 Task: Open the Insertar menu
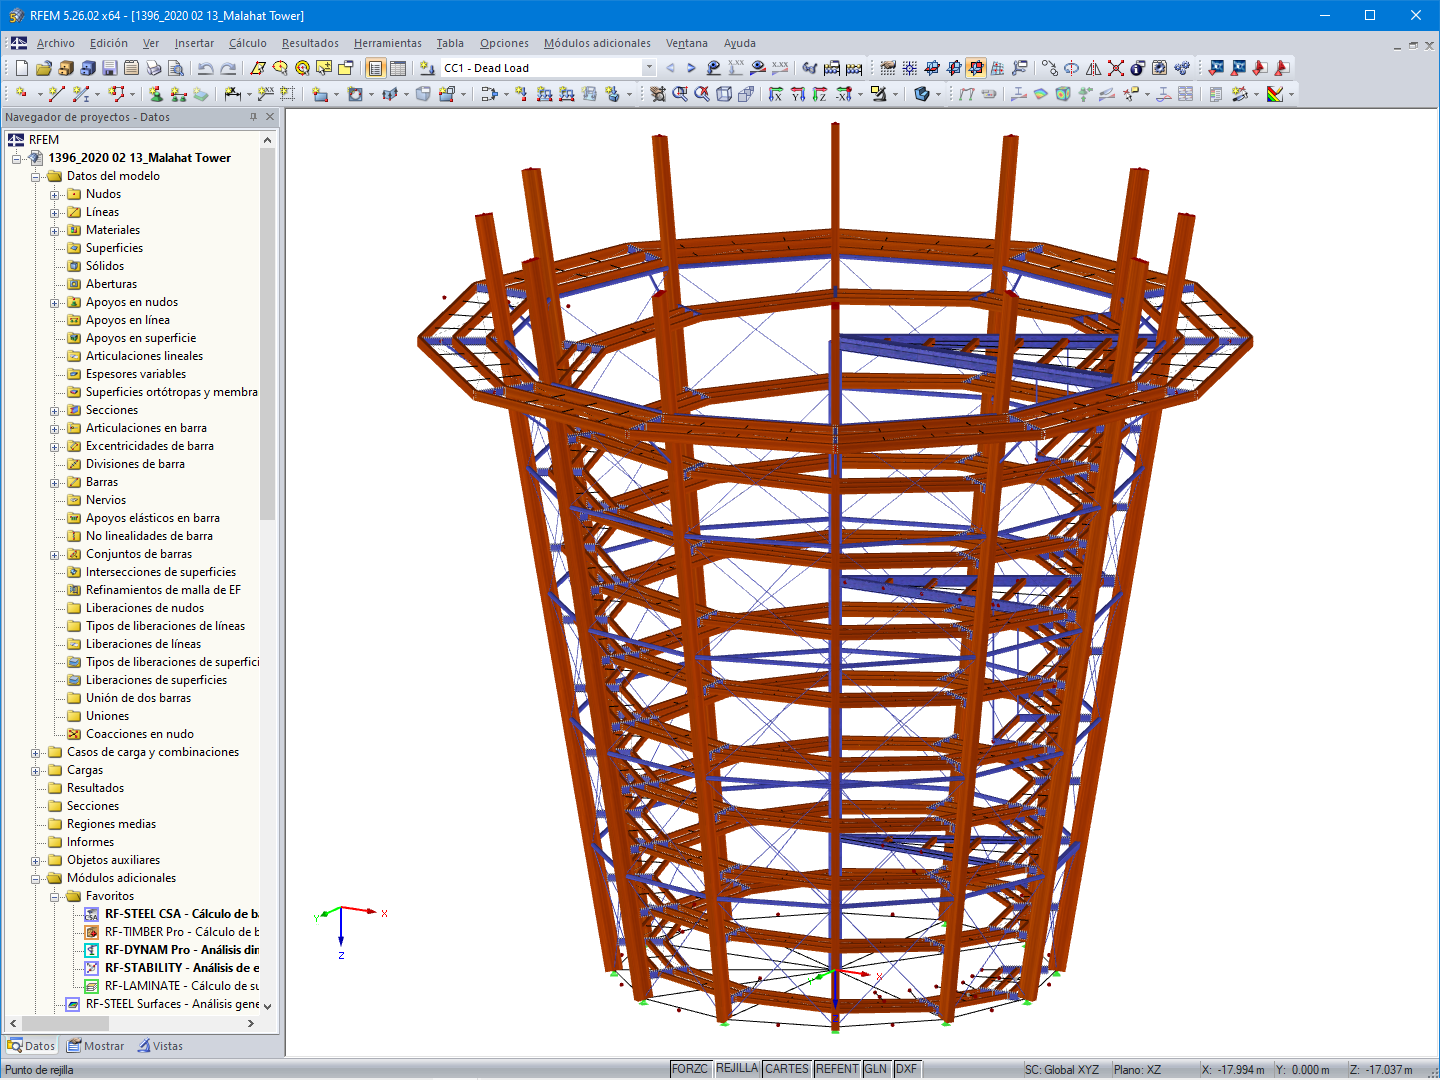tap(194, 43)
